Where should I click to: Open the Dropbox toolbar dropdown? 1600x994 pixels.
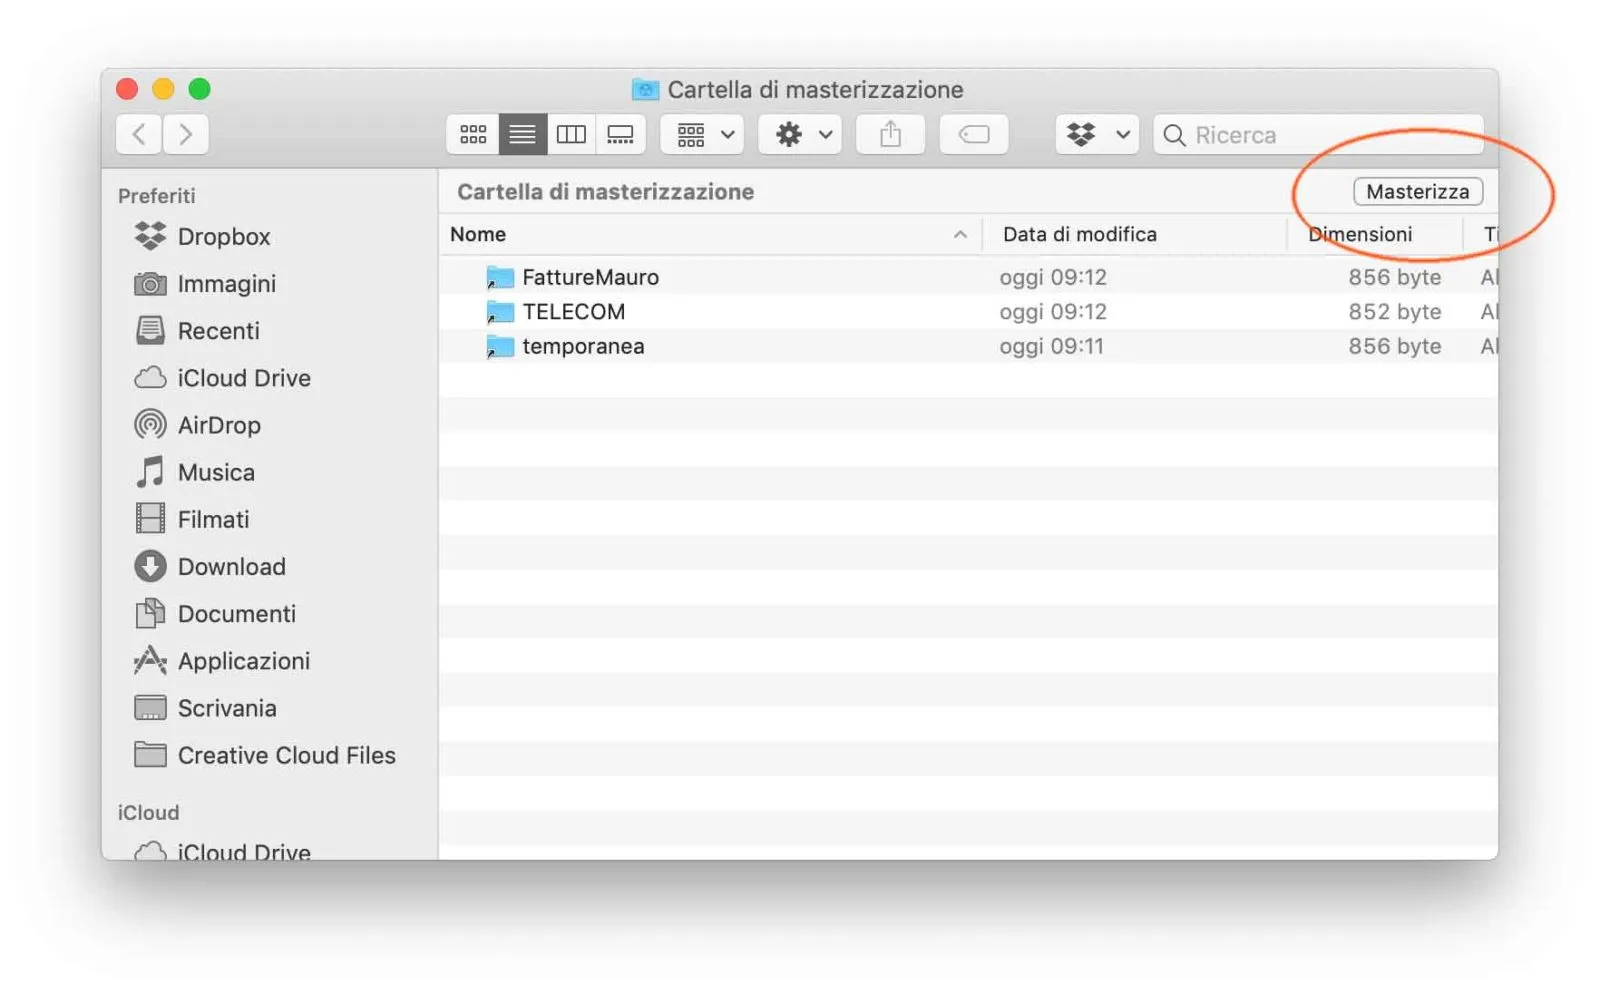[x=1096, y=134]
